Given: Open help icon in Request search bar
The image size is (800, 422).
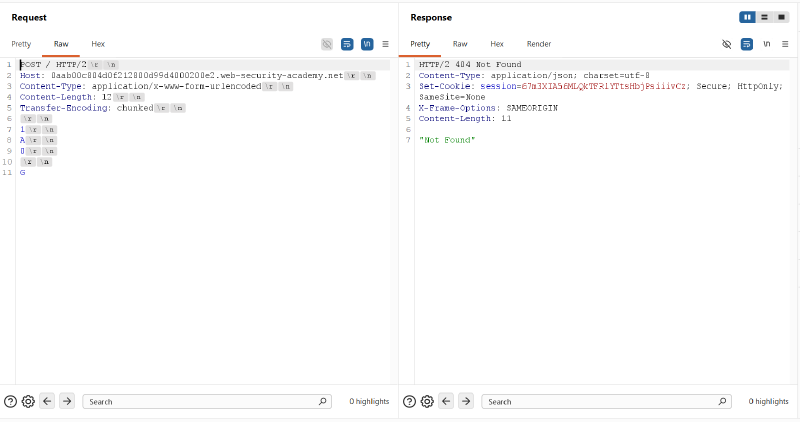Looking at the screenshot, I should tap(10, 402).
